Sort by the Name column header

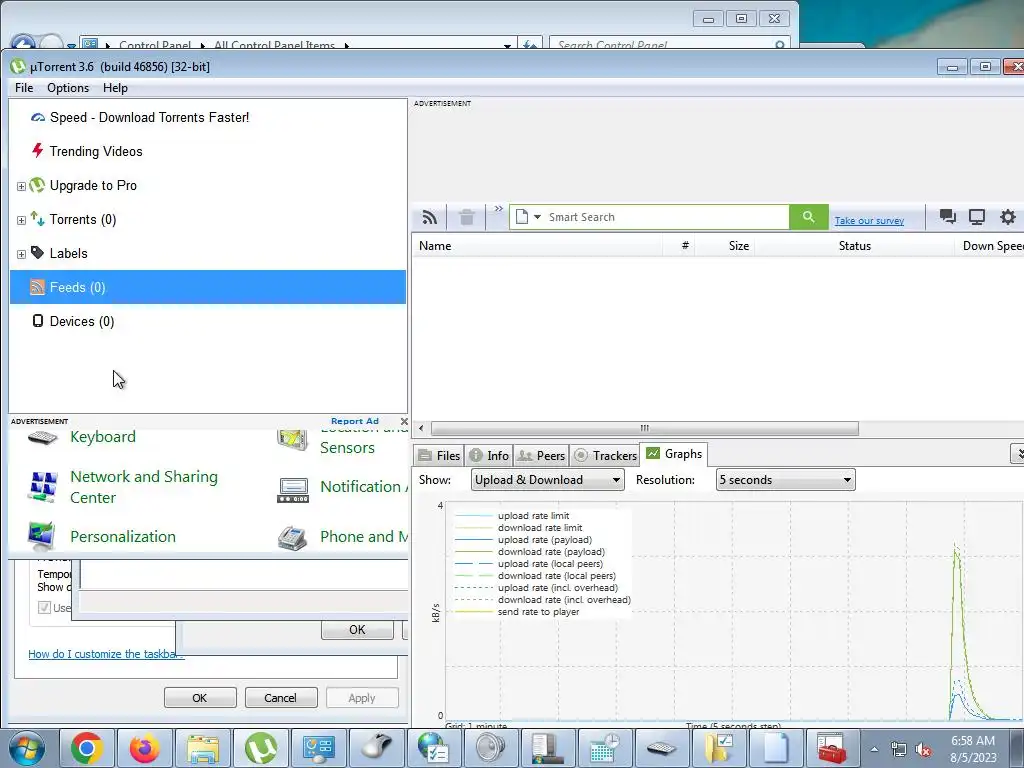click(x=435, y=246)
